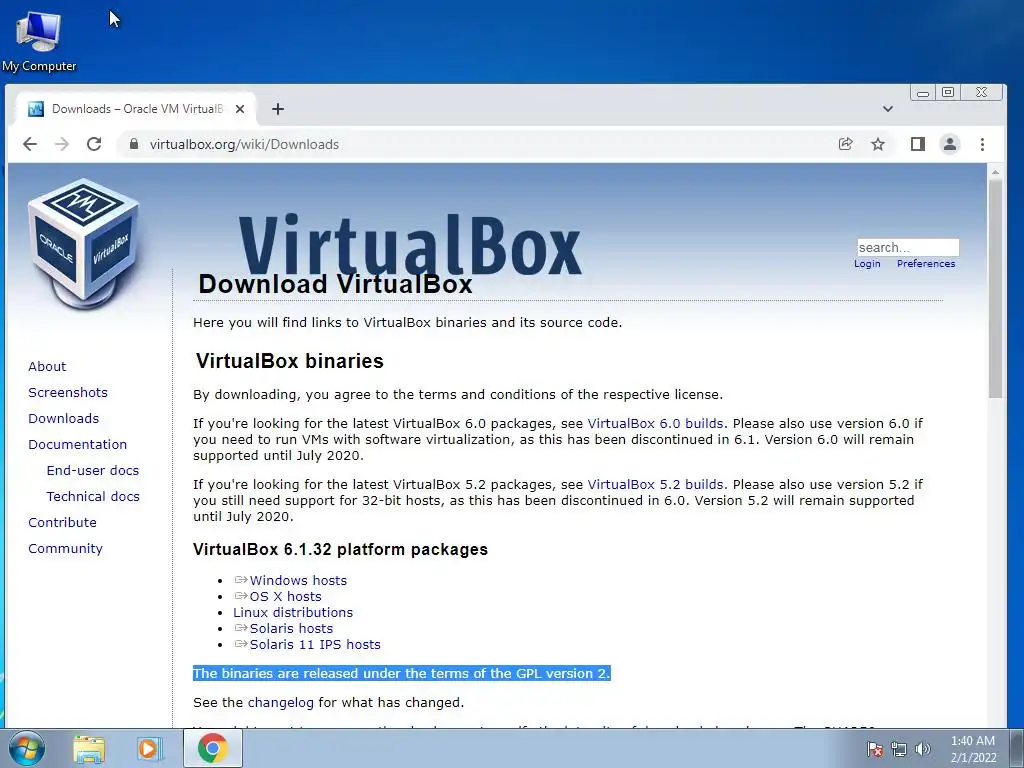Open the Chrome profile avatar menu
This screenshot has height=768, width=1024.
tap(950, 144)
